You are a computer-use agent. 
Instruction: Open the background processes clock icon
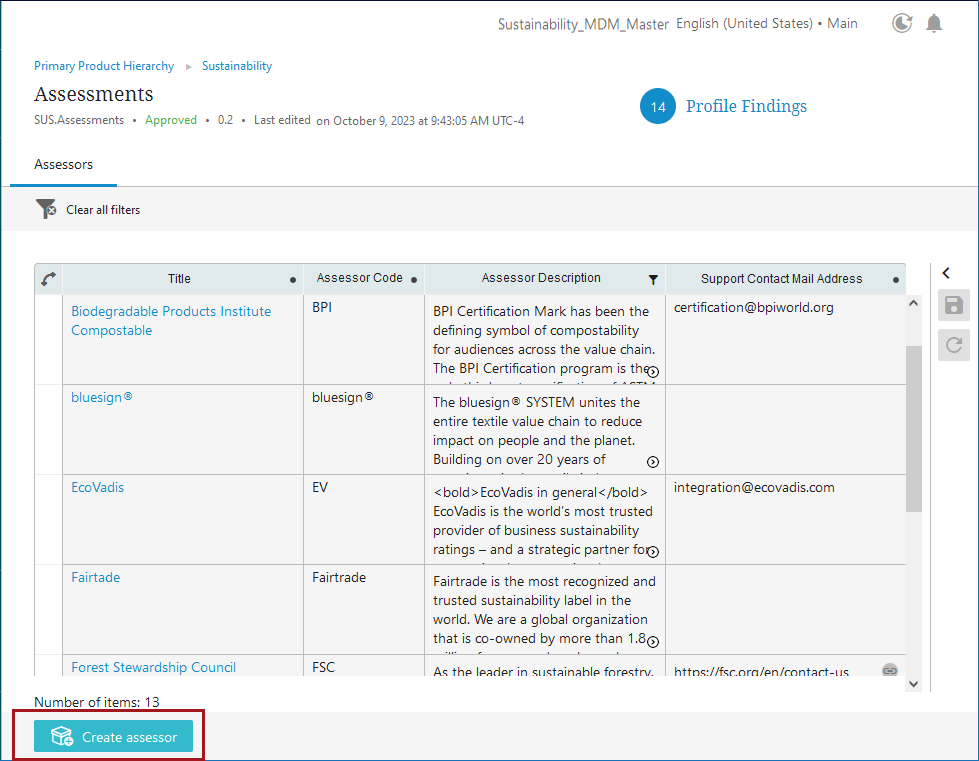902,23
